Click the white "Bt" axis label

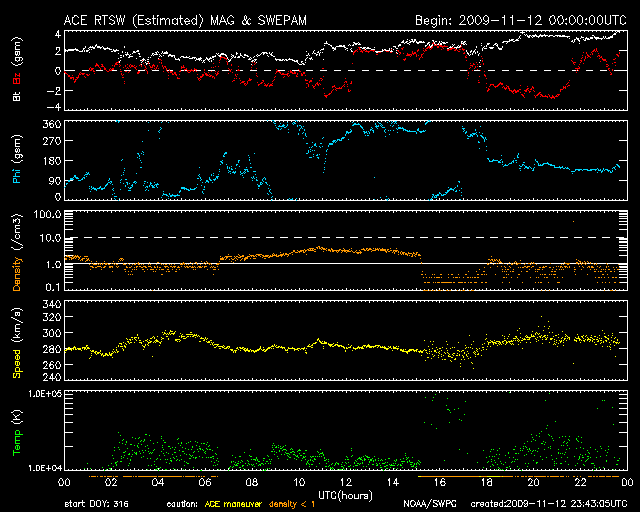point(17,96)
